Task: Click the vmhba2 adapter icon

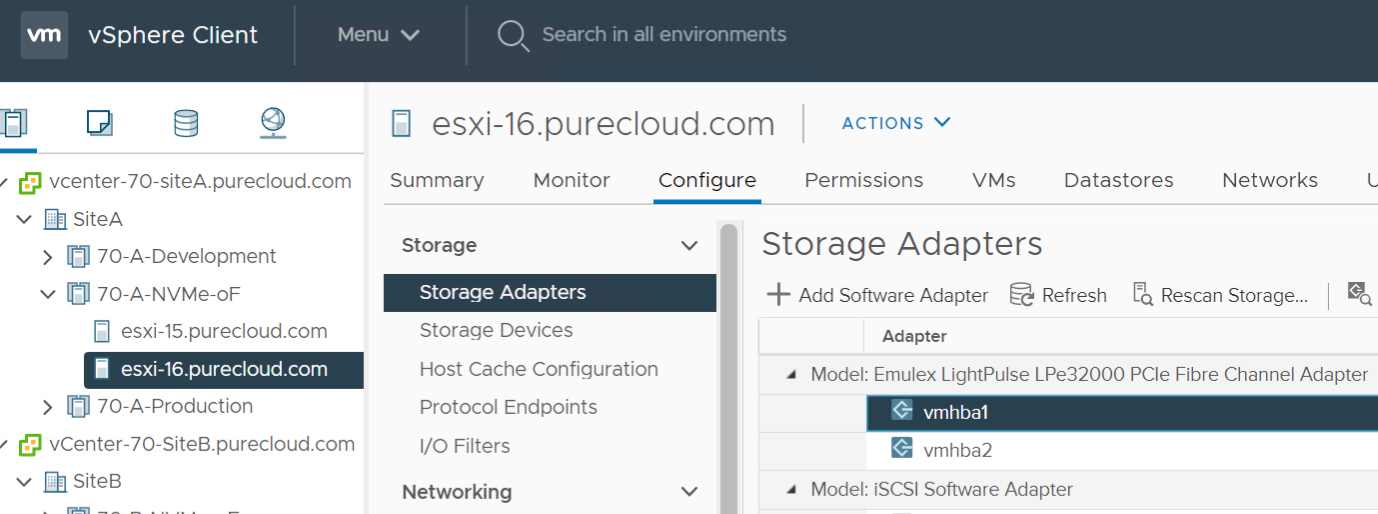Action: (901, 449)
